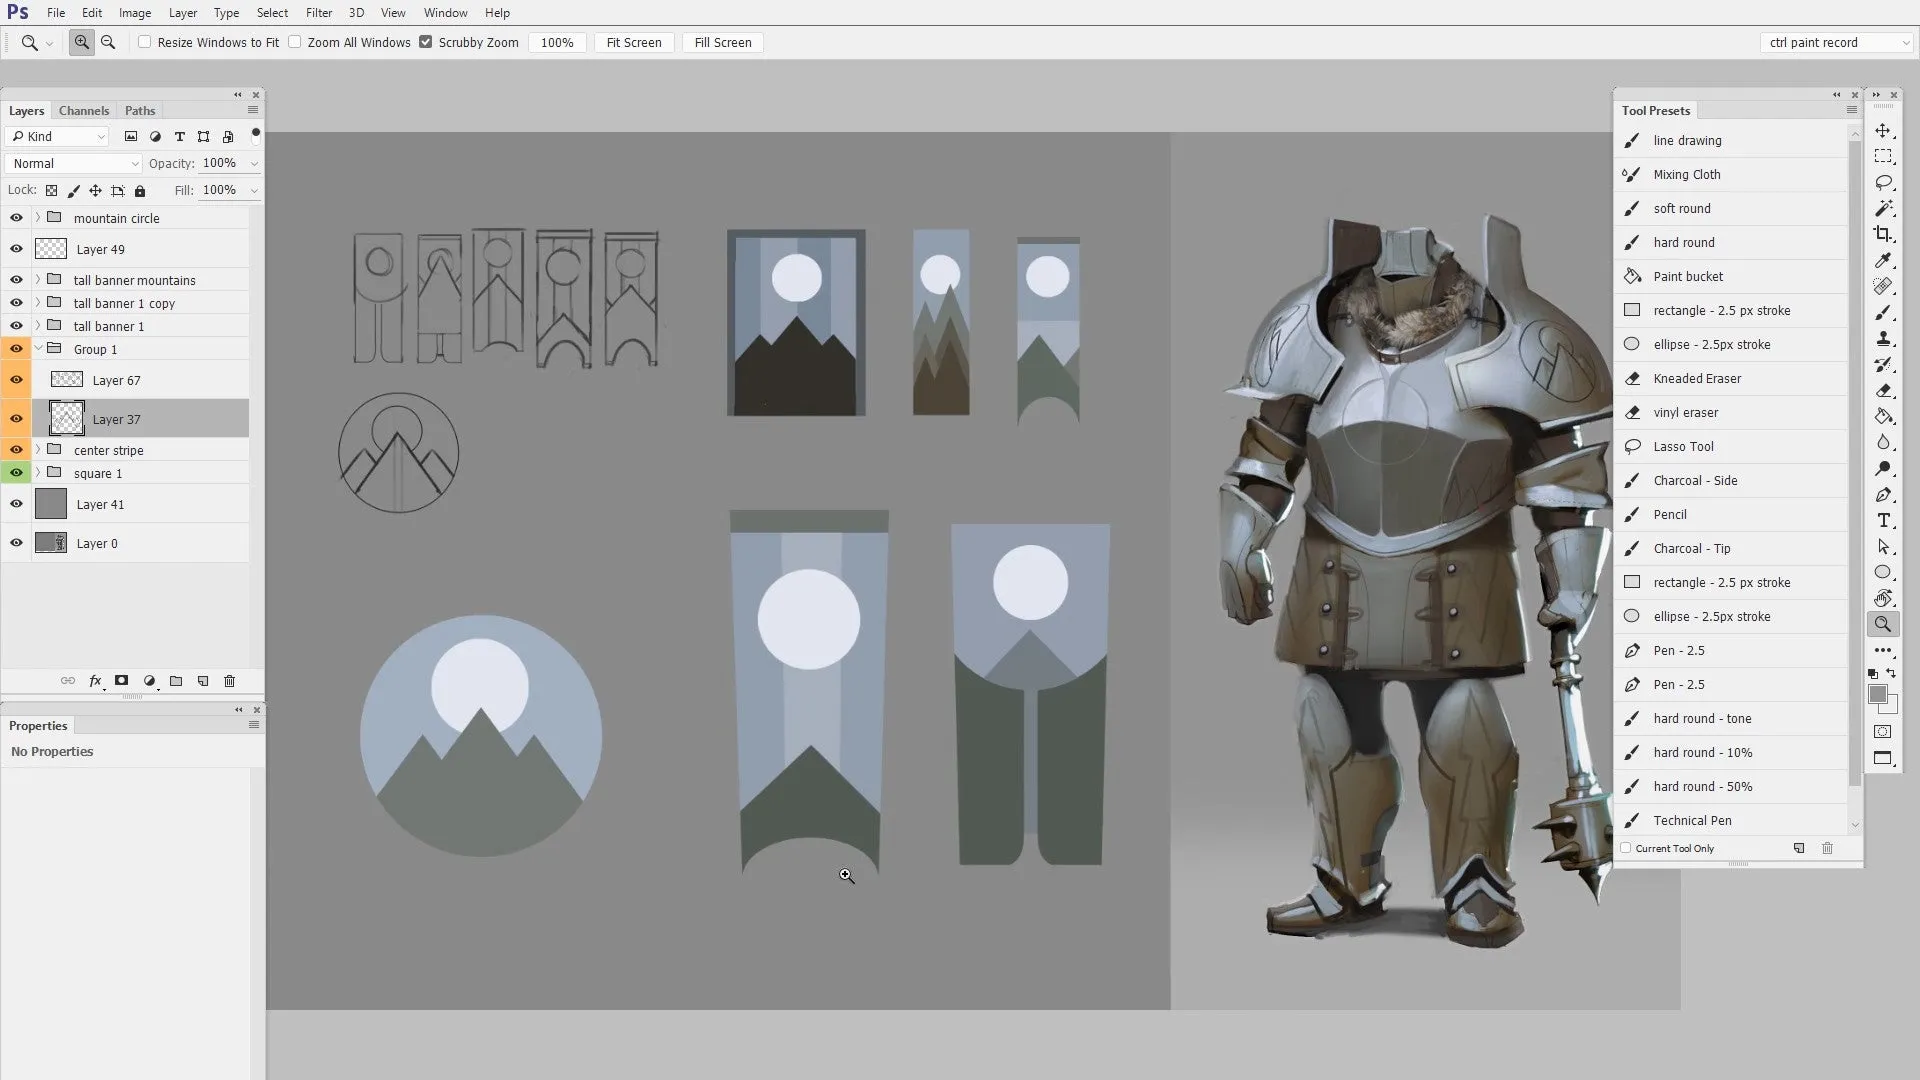Image resolution: width=1920 pixels, height=1080 pixels.
Task: Open the Window menu
Action: (x=445, y=13)
